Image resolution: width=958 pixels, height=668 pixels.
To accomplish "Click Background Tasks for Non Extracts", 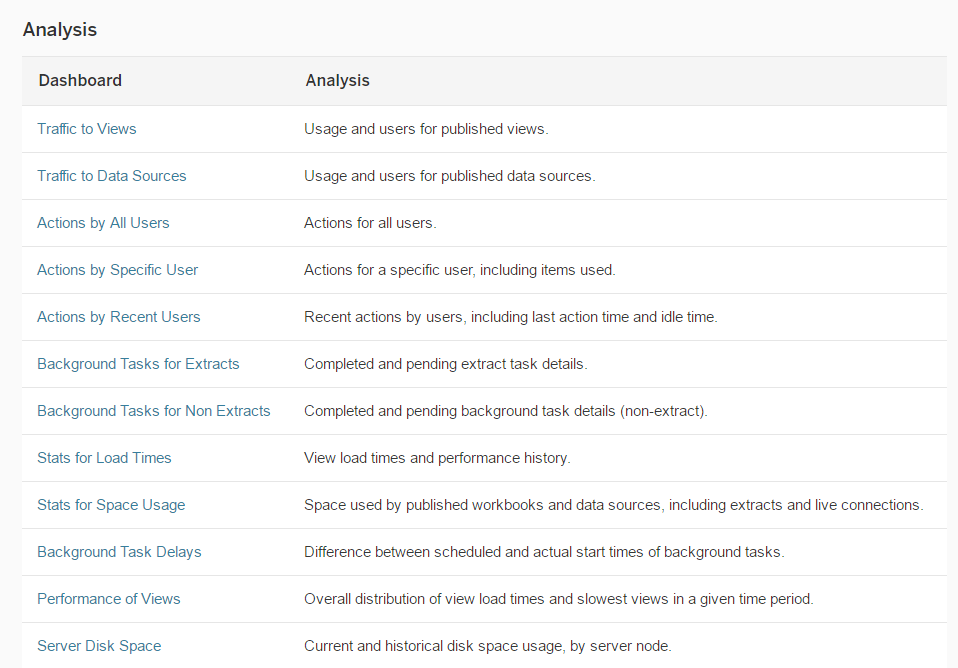I will tap(153, 411).
